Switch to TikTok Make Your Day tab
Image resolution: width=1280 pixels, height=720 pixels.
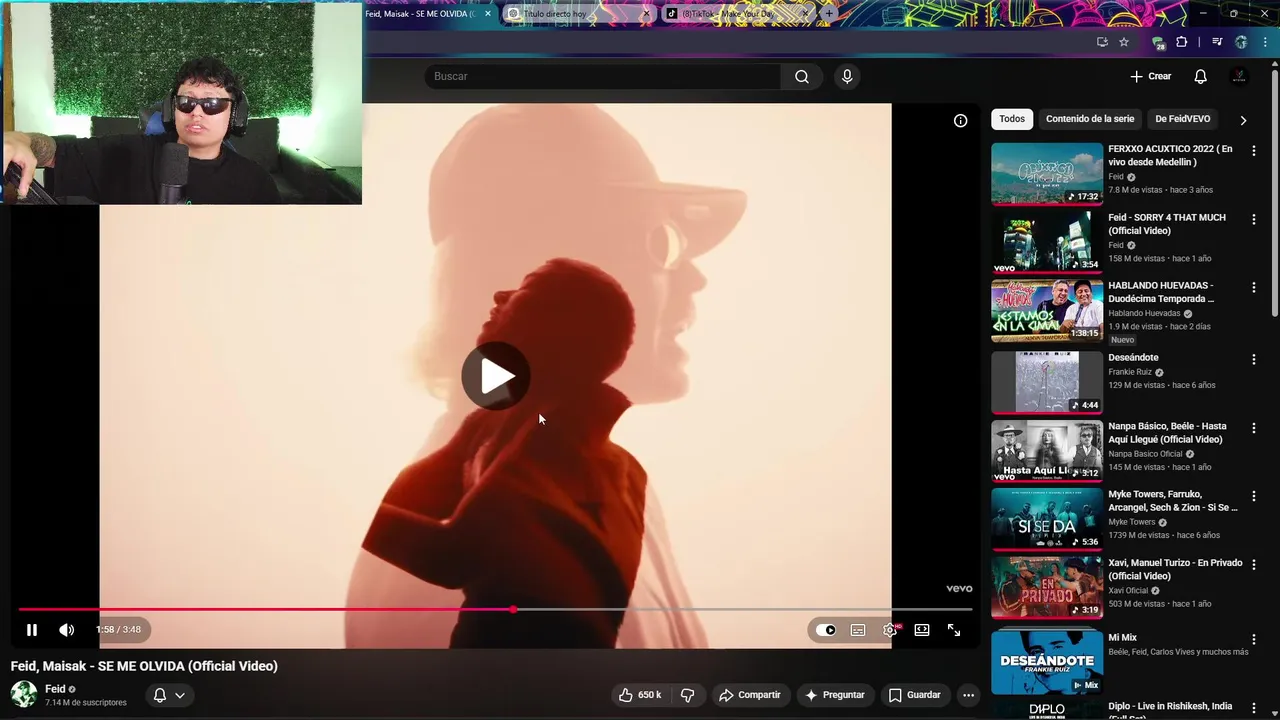[x=735, y=14]
